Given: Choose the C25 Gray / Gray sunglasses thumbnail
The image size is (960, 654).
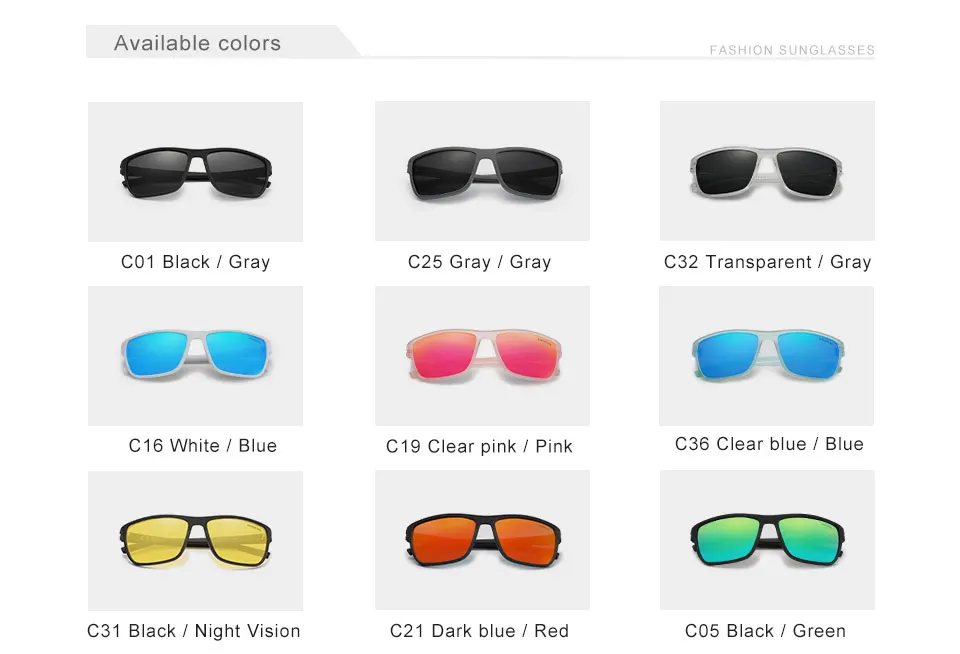Looking at the screenshot, I should point(482,171).
